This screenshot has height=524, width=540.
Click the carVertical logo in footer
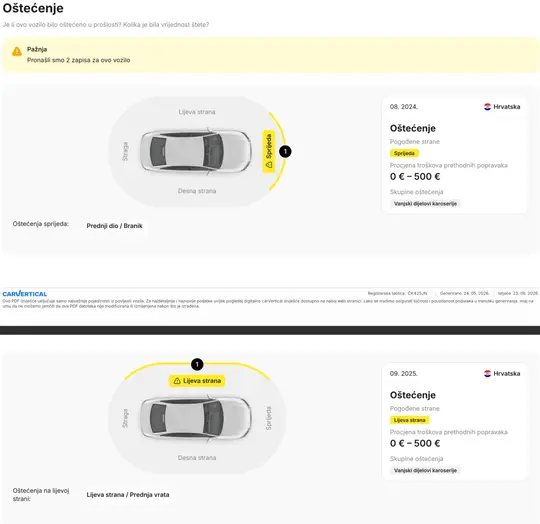click(24, 294)
